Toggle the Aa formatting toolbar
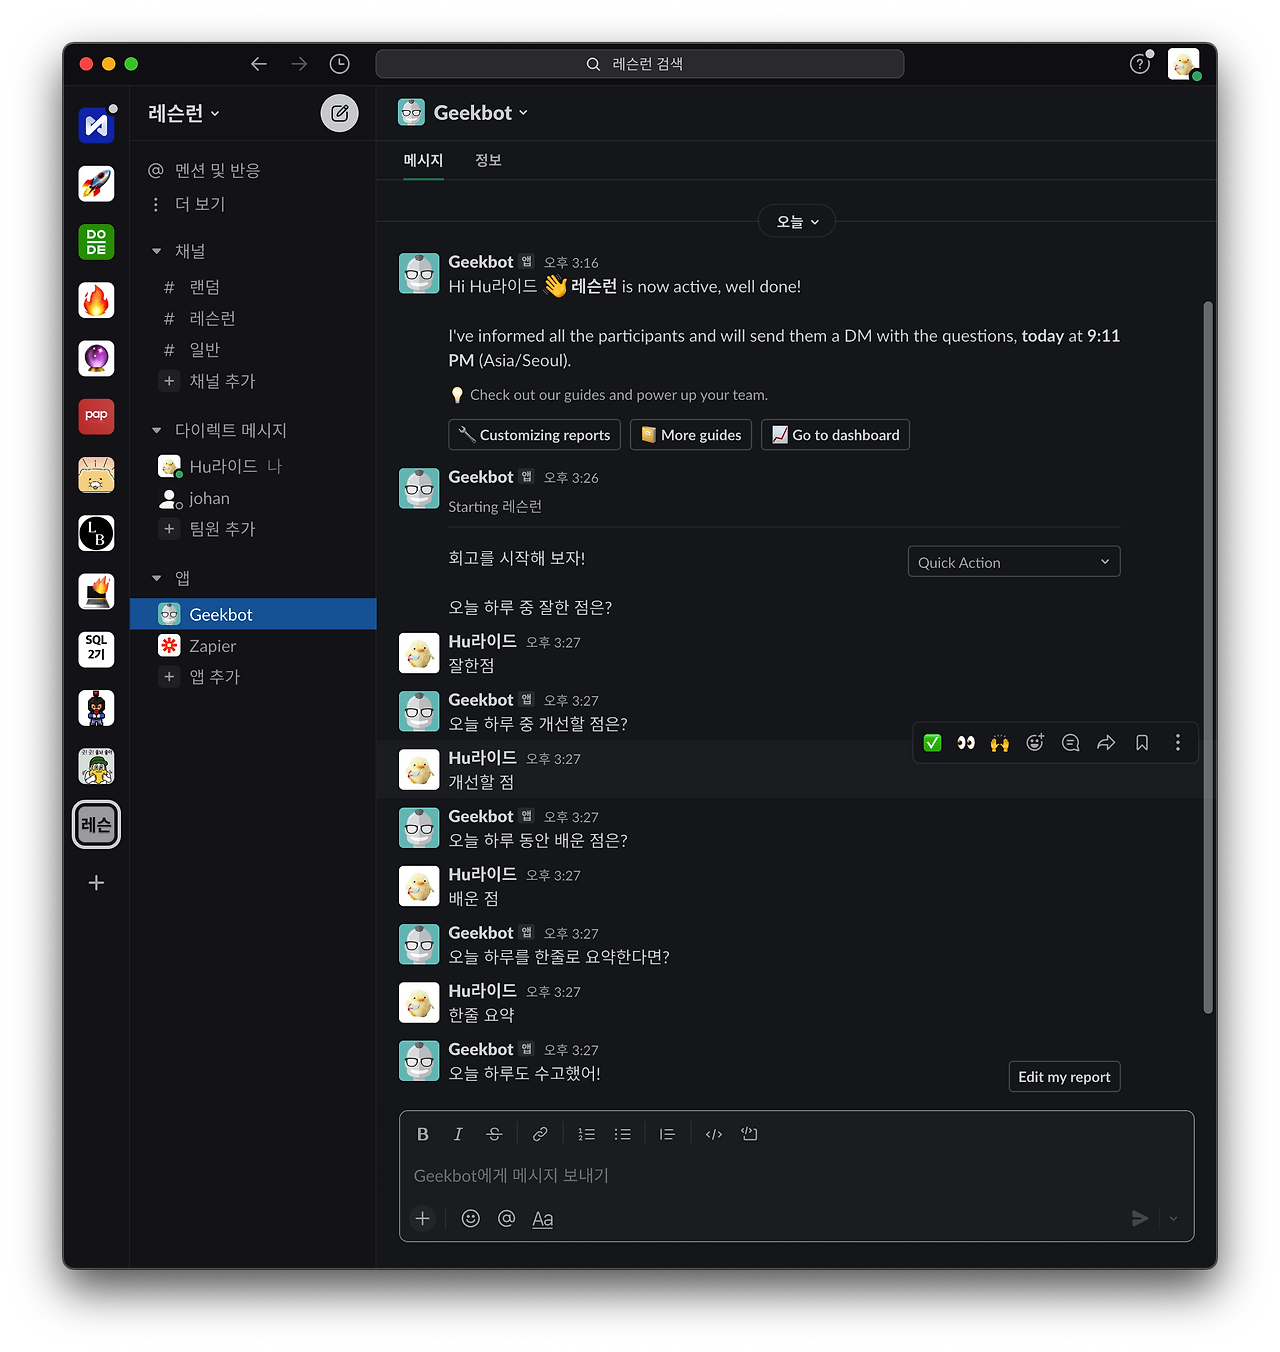Viewport: 1280px width, 1352px height. 543,1218
